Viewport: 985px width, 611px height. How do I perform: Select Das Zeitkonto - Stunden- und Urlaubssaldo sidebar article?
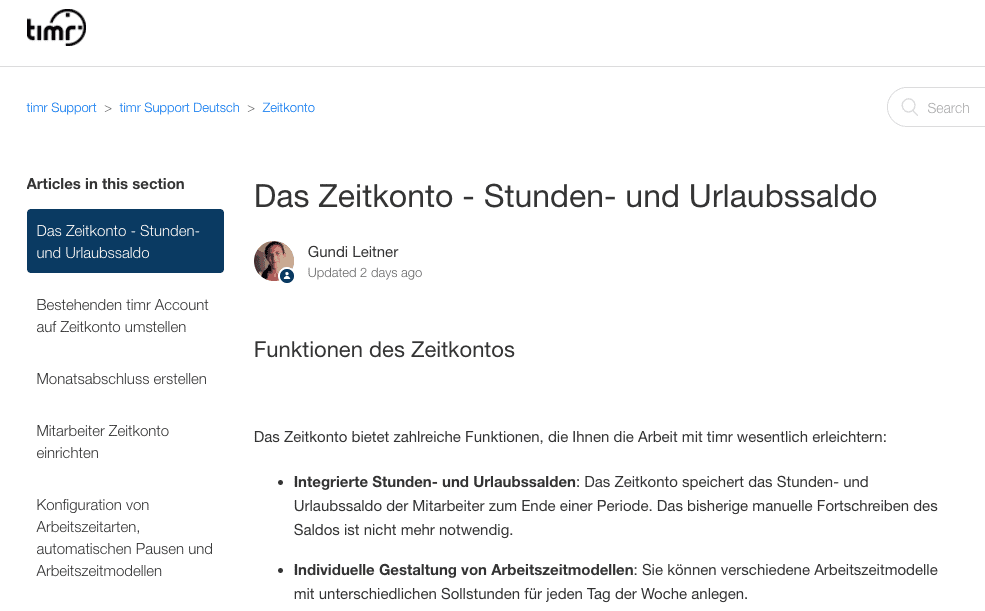click(126, 241)
